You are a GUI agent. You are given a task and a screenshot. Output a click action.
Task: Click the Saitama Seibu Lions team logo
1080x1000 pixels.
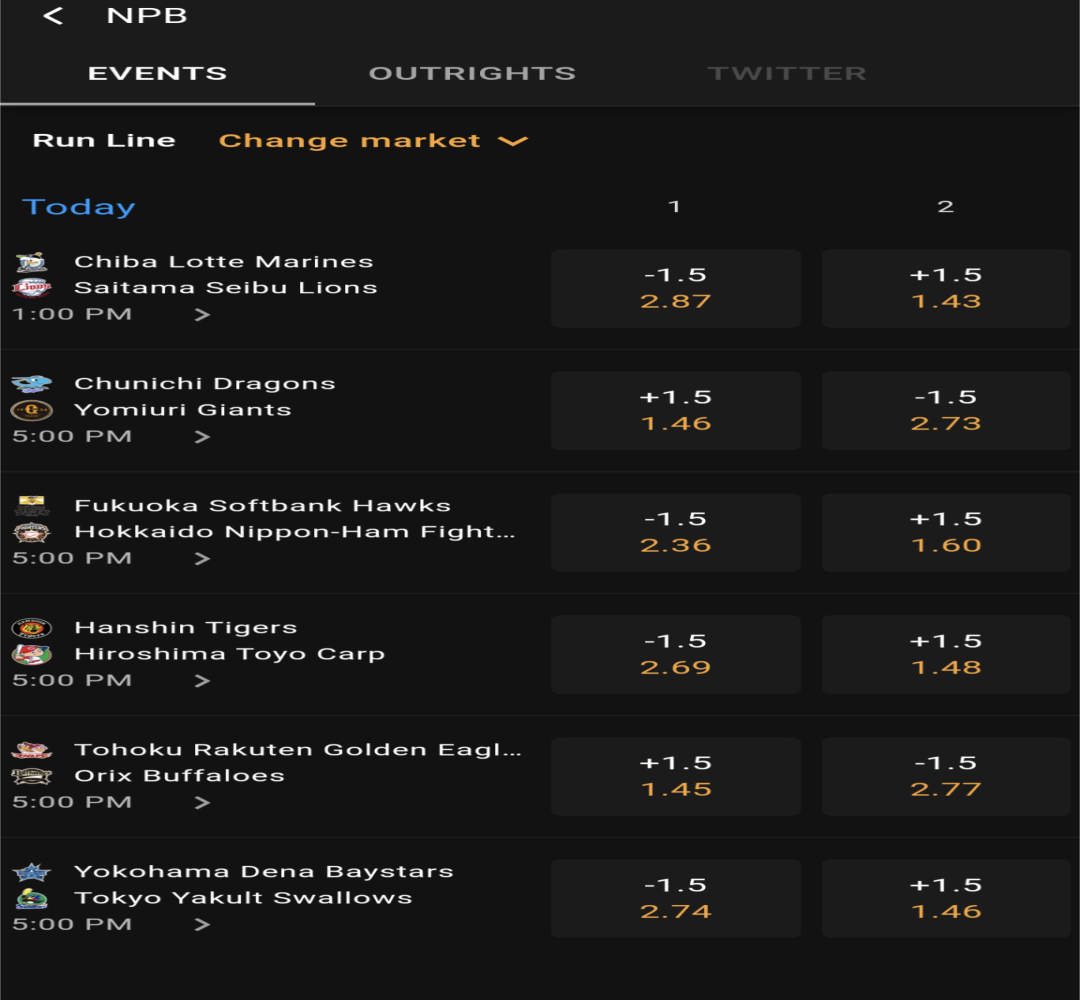32,287
